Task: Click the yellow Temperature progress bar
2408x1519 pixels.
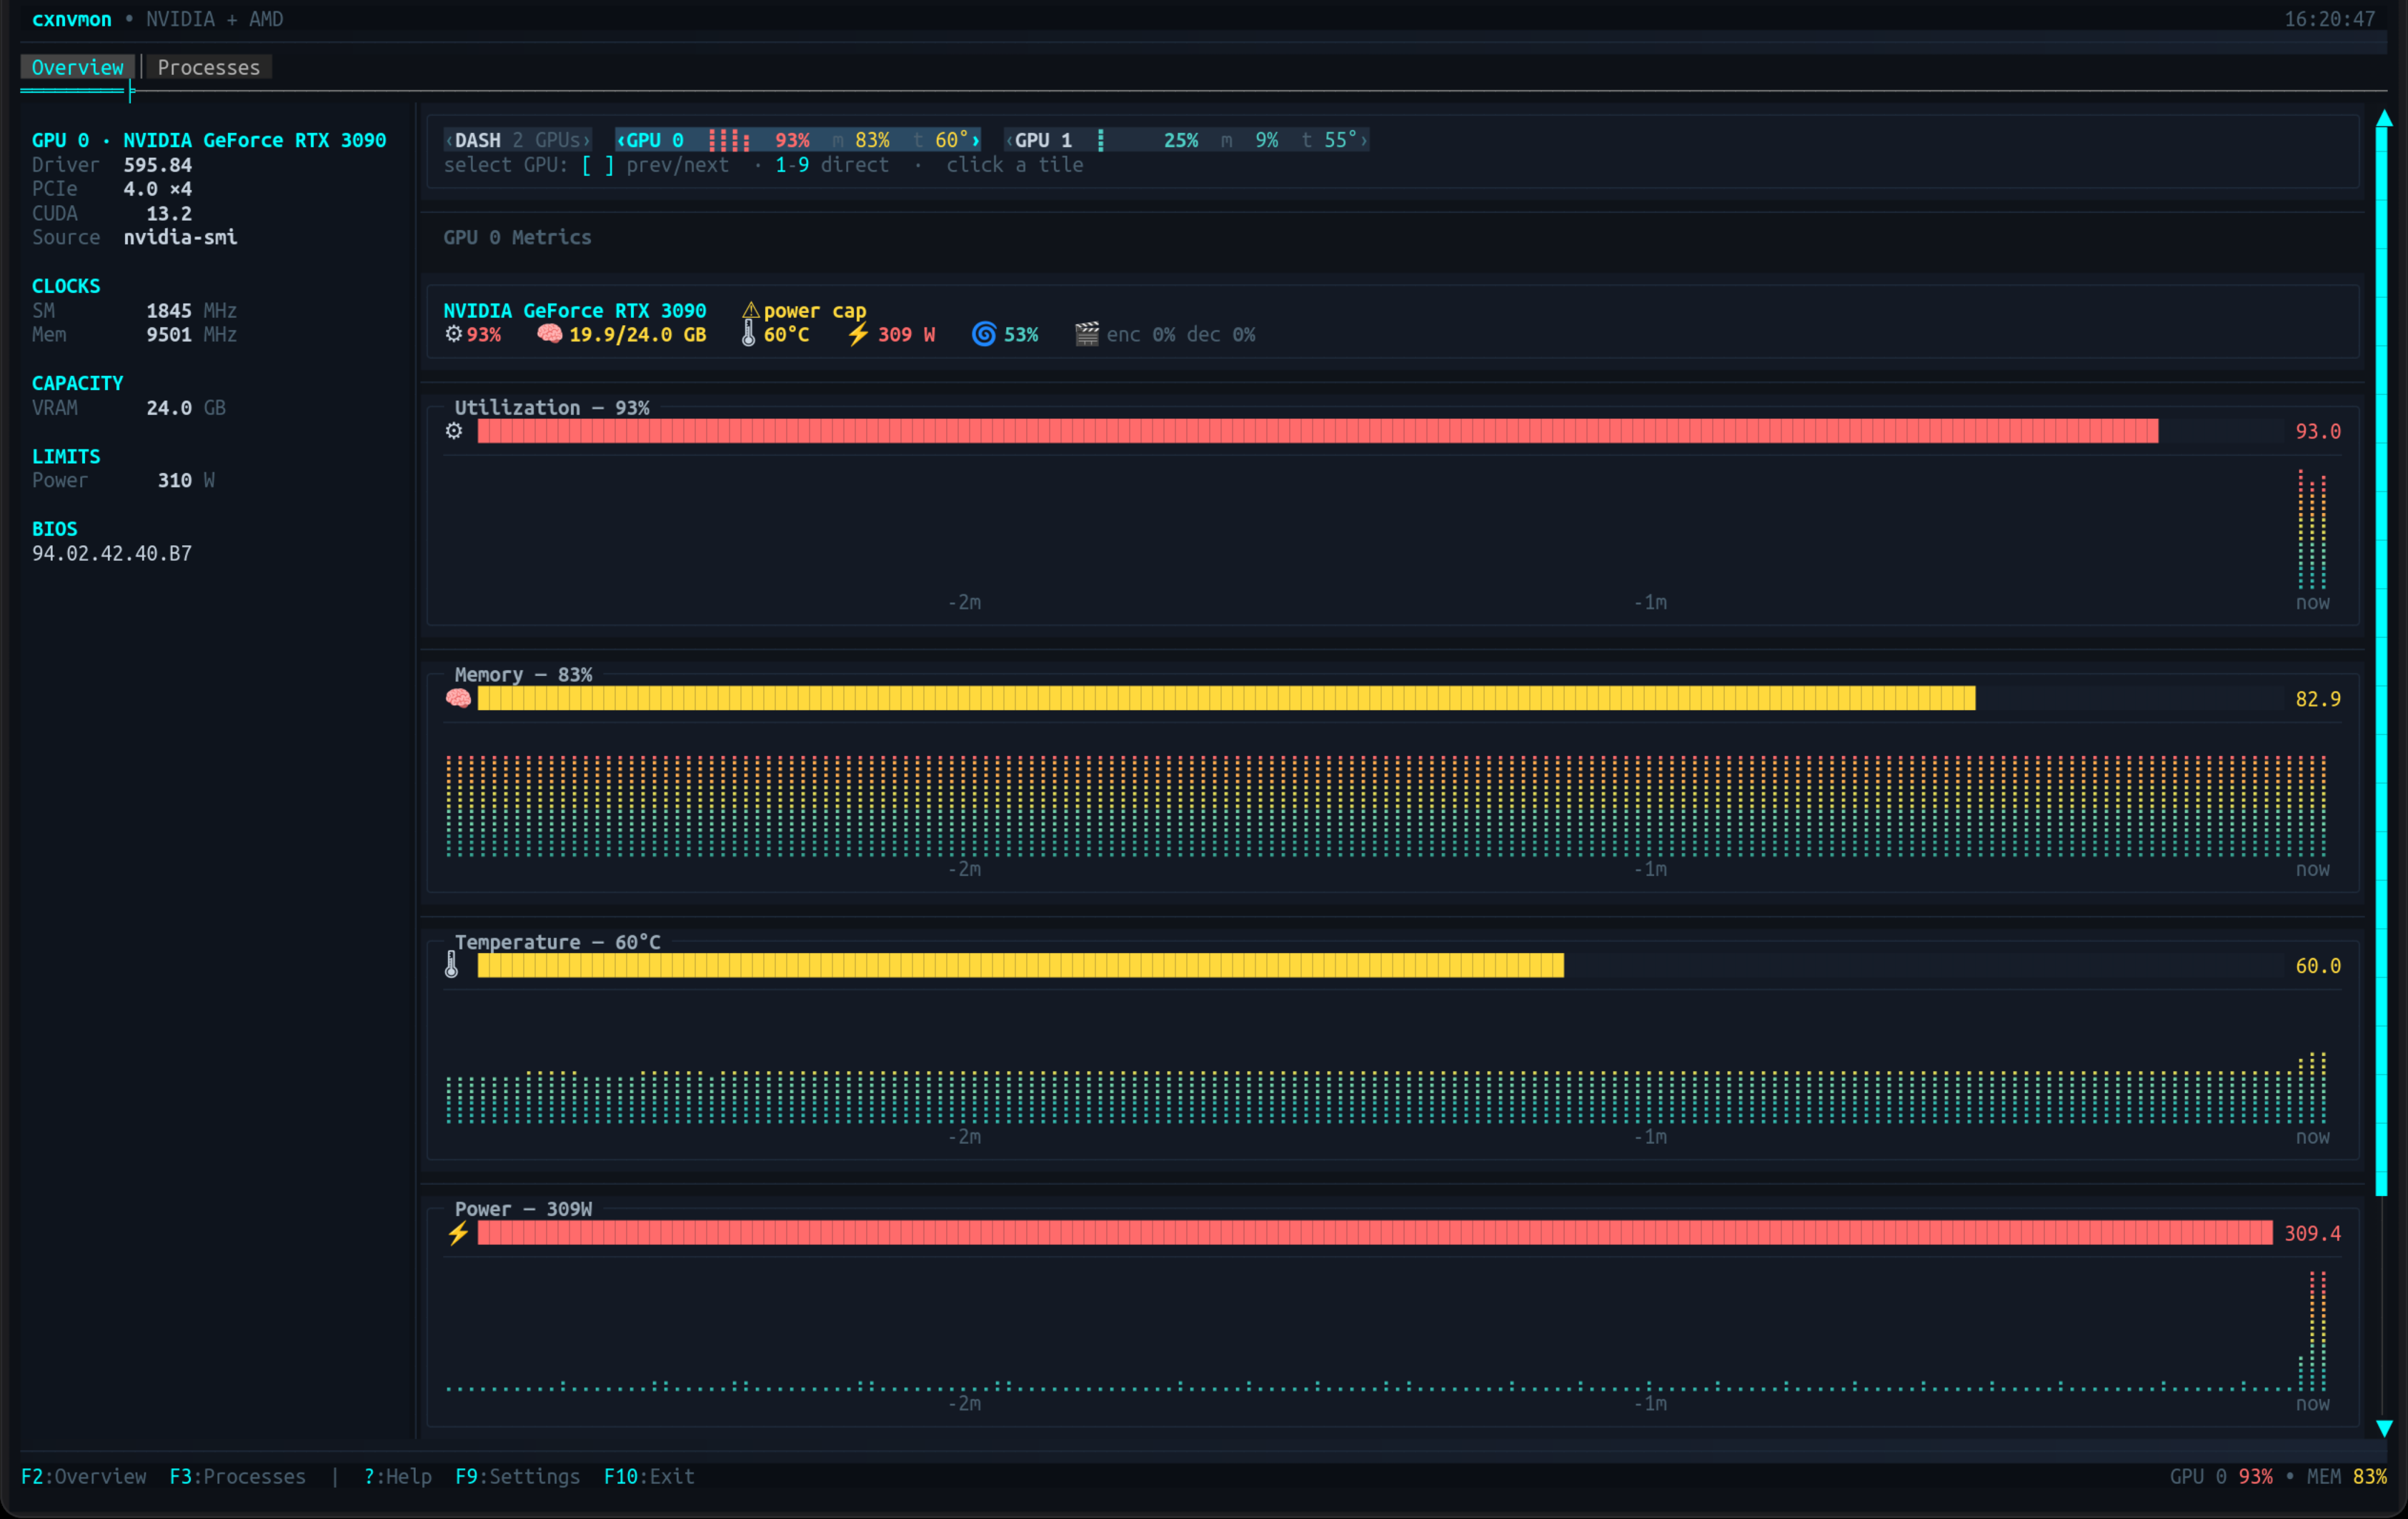Action: point(1021,965)
